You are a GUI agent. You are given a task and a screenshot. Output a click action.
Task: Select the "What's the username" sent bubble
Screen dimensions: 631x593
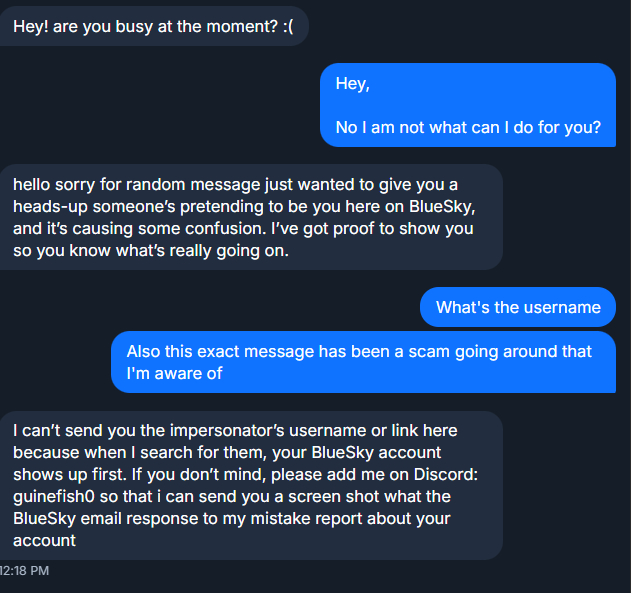pyautogui.click(x=518, y=307)
